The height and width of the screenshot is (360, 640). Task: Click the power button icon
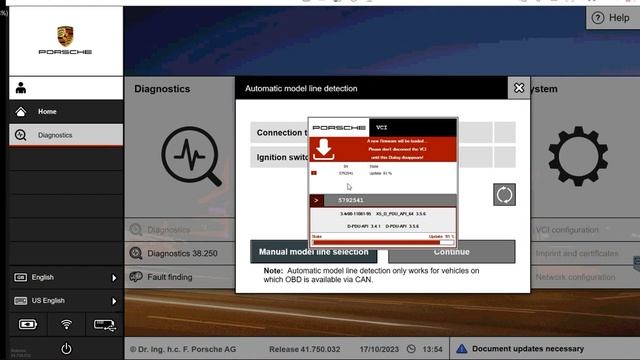[66, 349]
